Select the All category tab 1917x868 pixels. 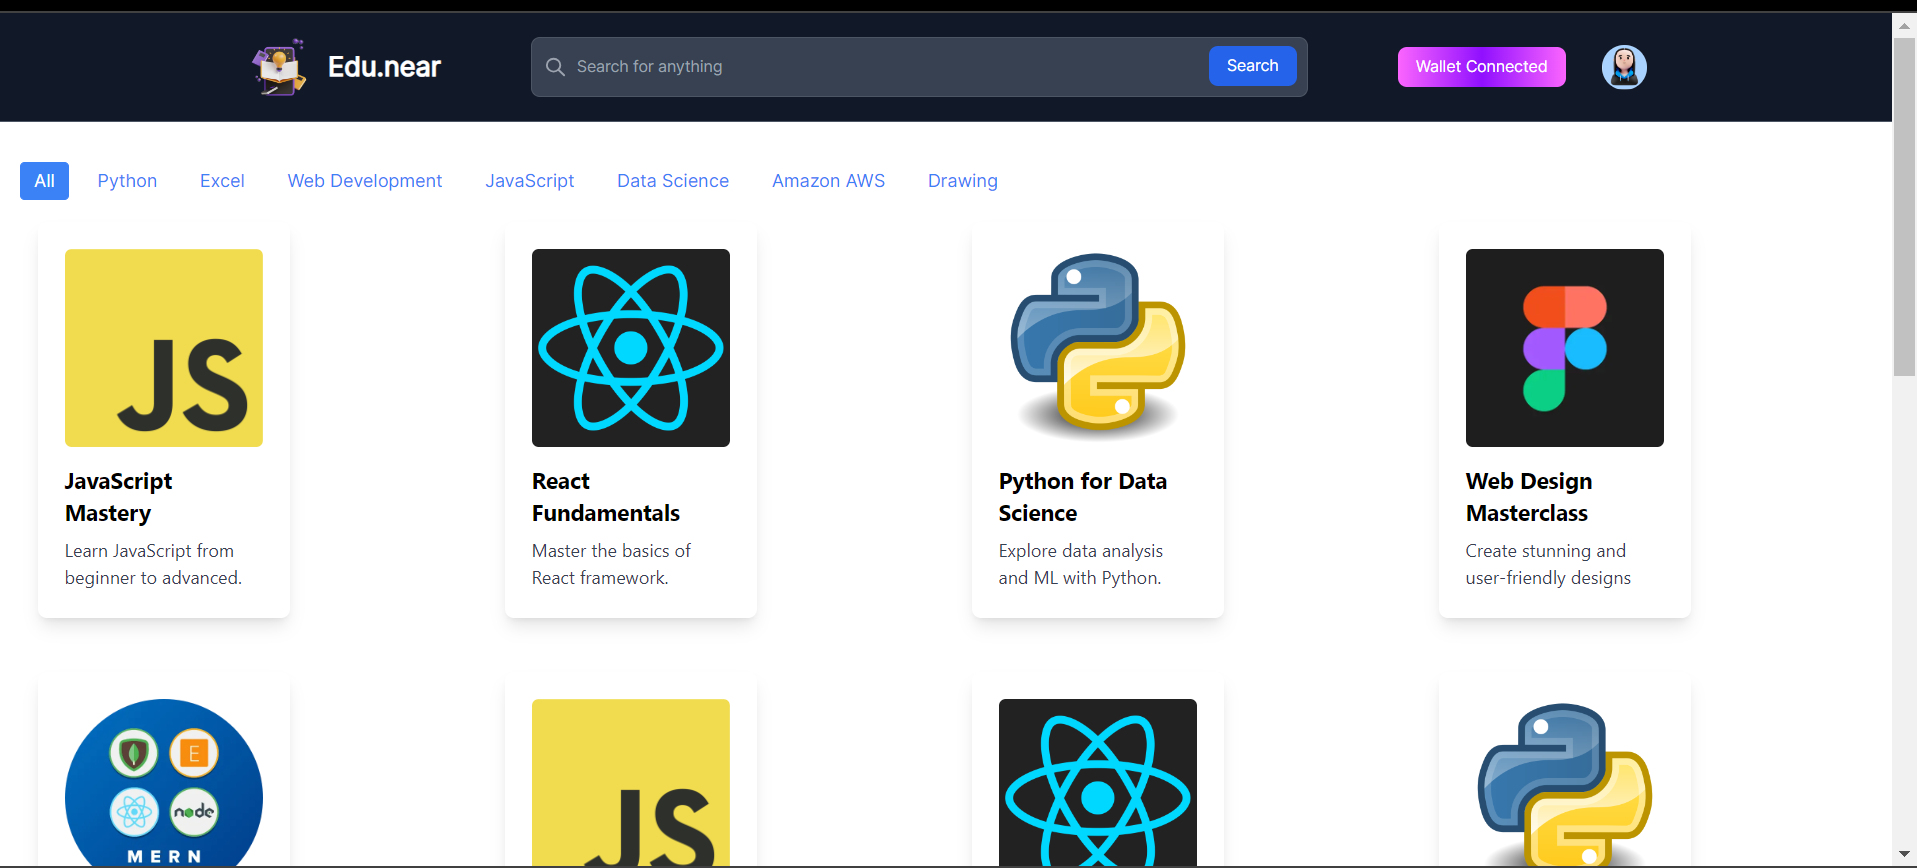[44, 181]
